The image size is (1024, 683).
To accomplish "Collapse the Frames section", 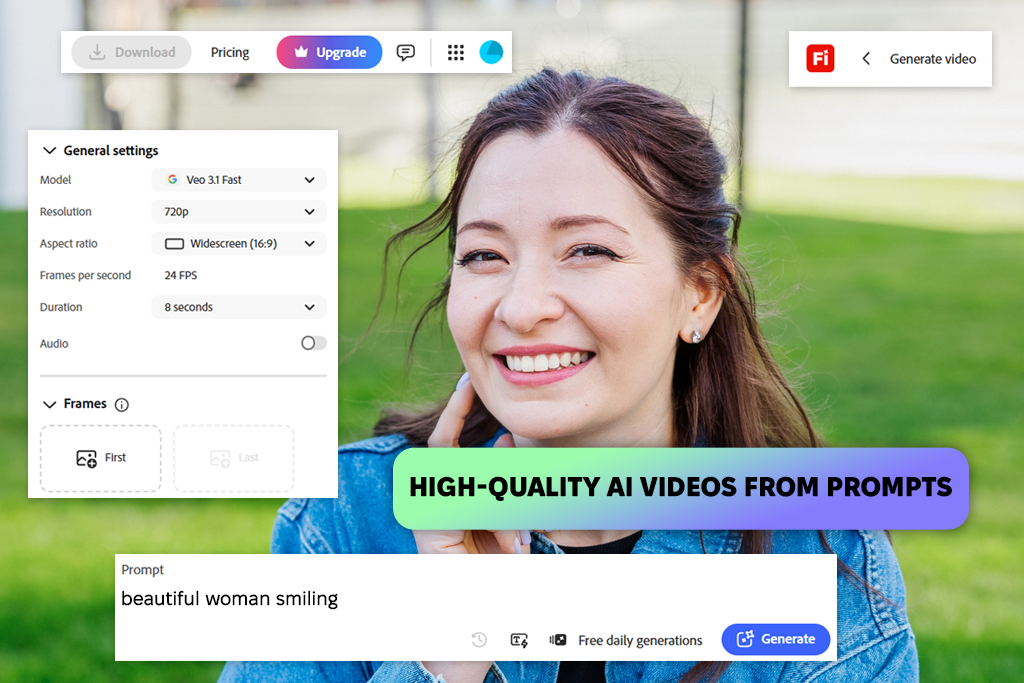I will click(50, 404).
